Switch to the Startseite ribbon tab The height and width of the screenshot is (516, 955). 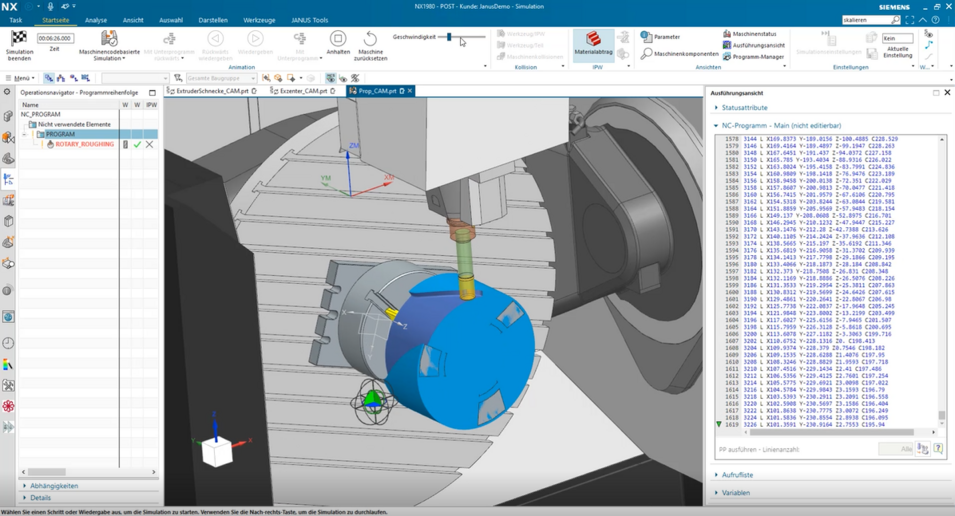[x=55, y=20]
